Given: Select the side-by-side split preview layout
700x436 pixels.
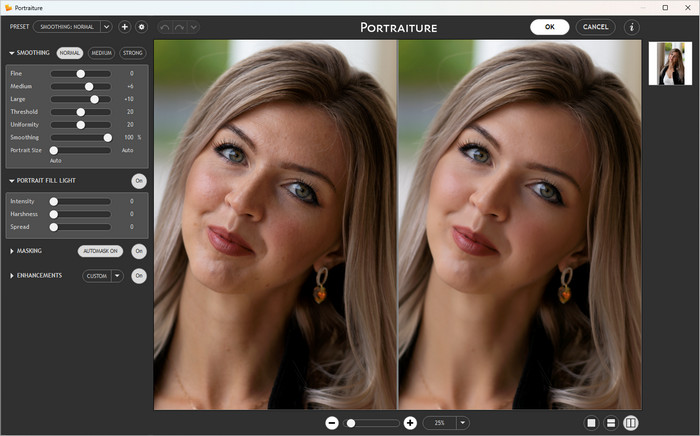Looking at the screenshot, I should pyautogui.click(x=631, y=423).
